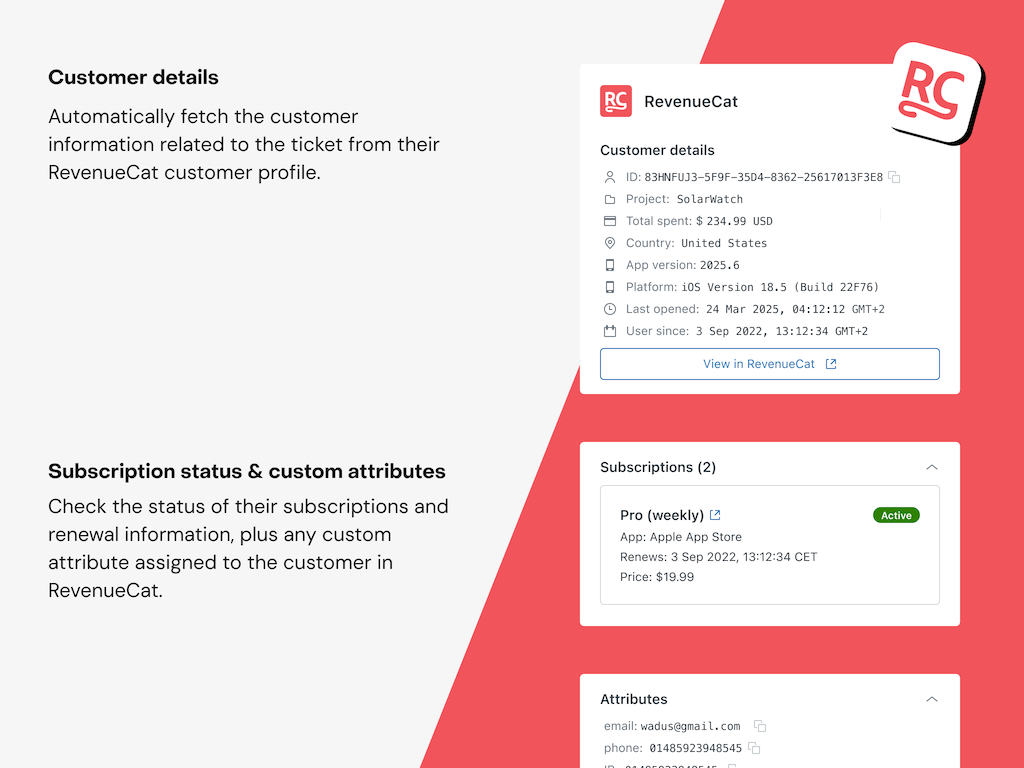Collapse the Subscriptions (2) section
The image size is (1024, 768).
tap(932, 467)
